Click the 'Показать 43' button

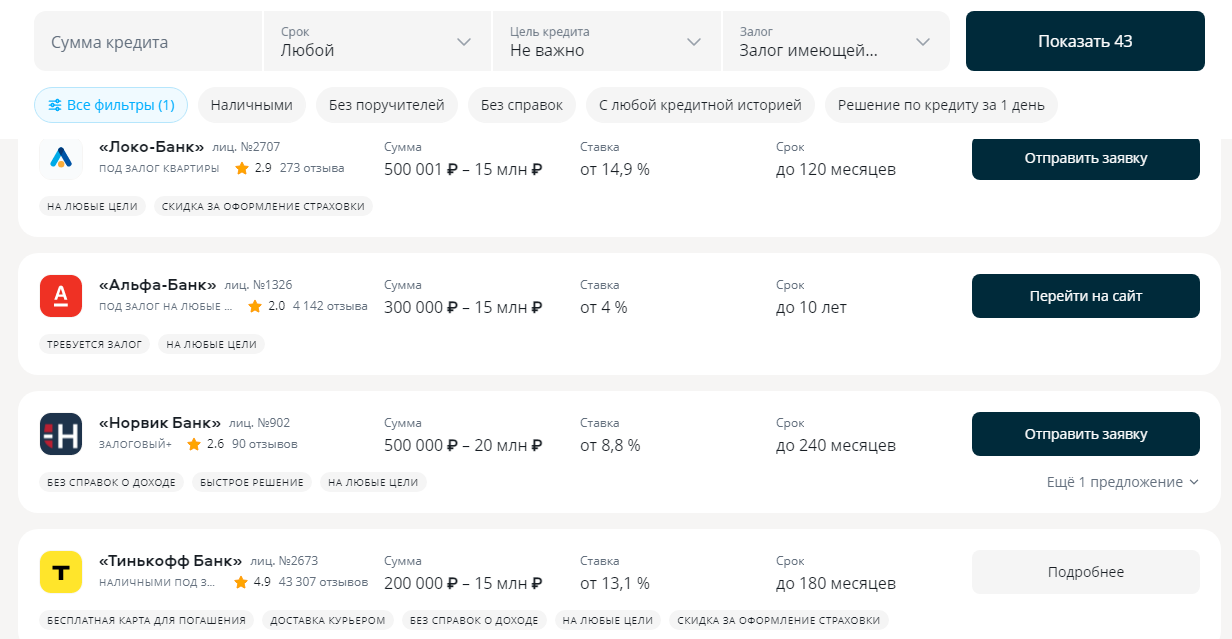pyautogui.click(x=1085, y=41)
